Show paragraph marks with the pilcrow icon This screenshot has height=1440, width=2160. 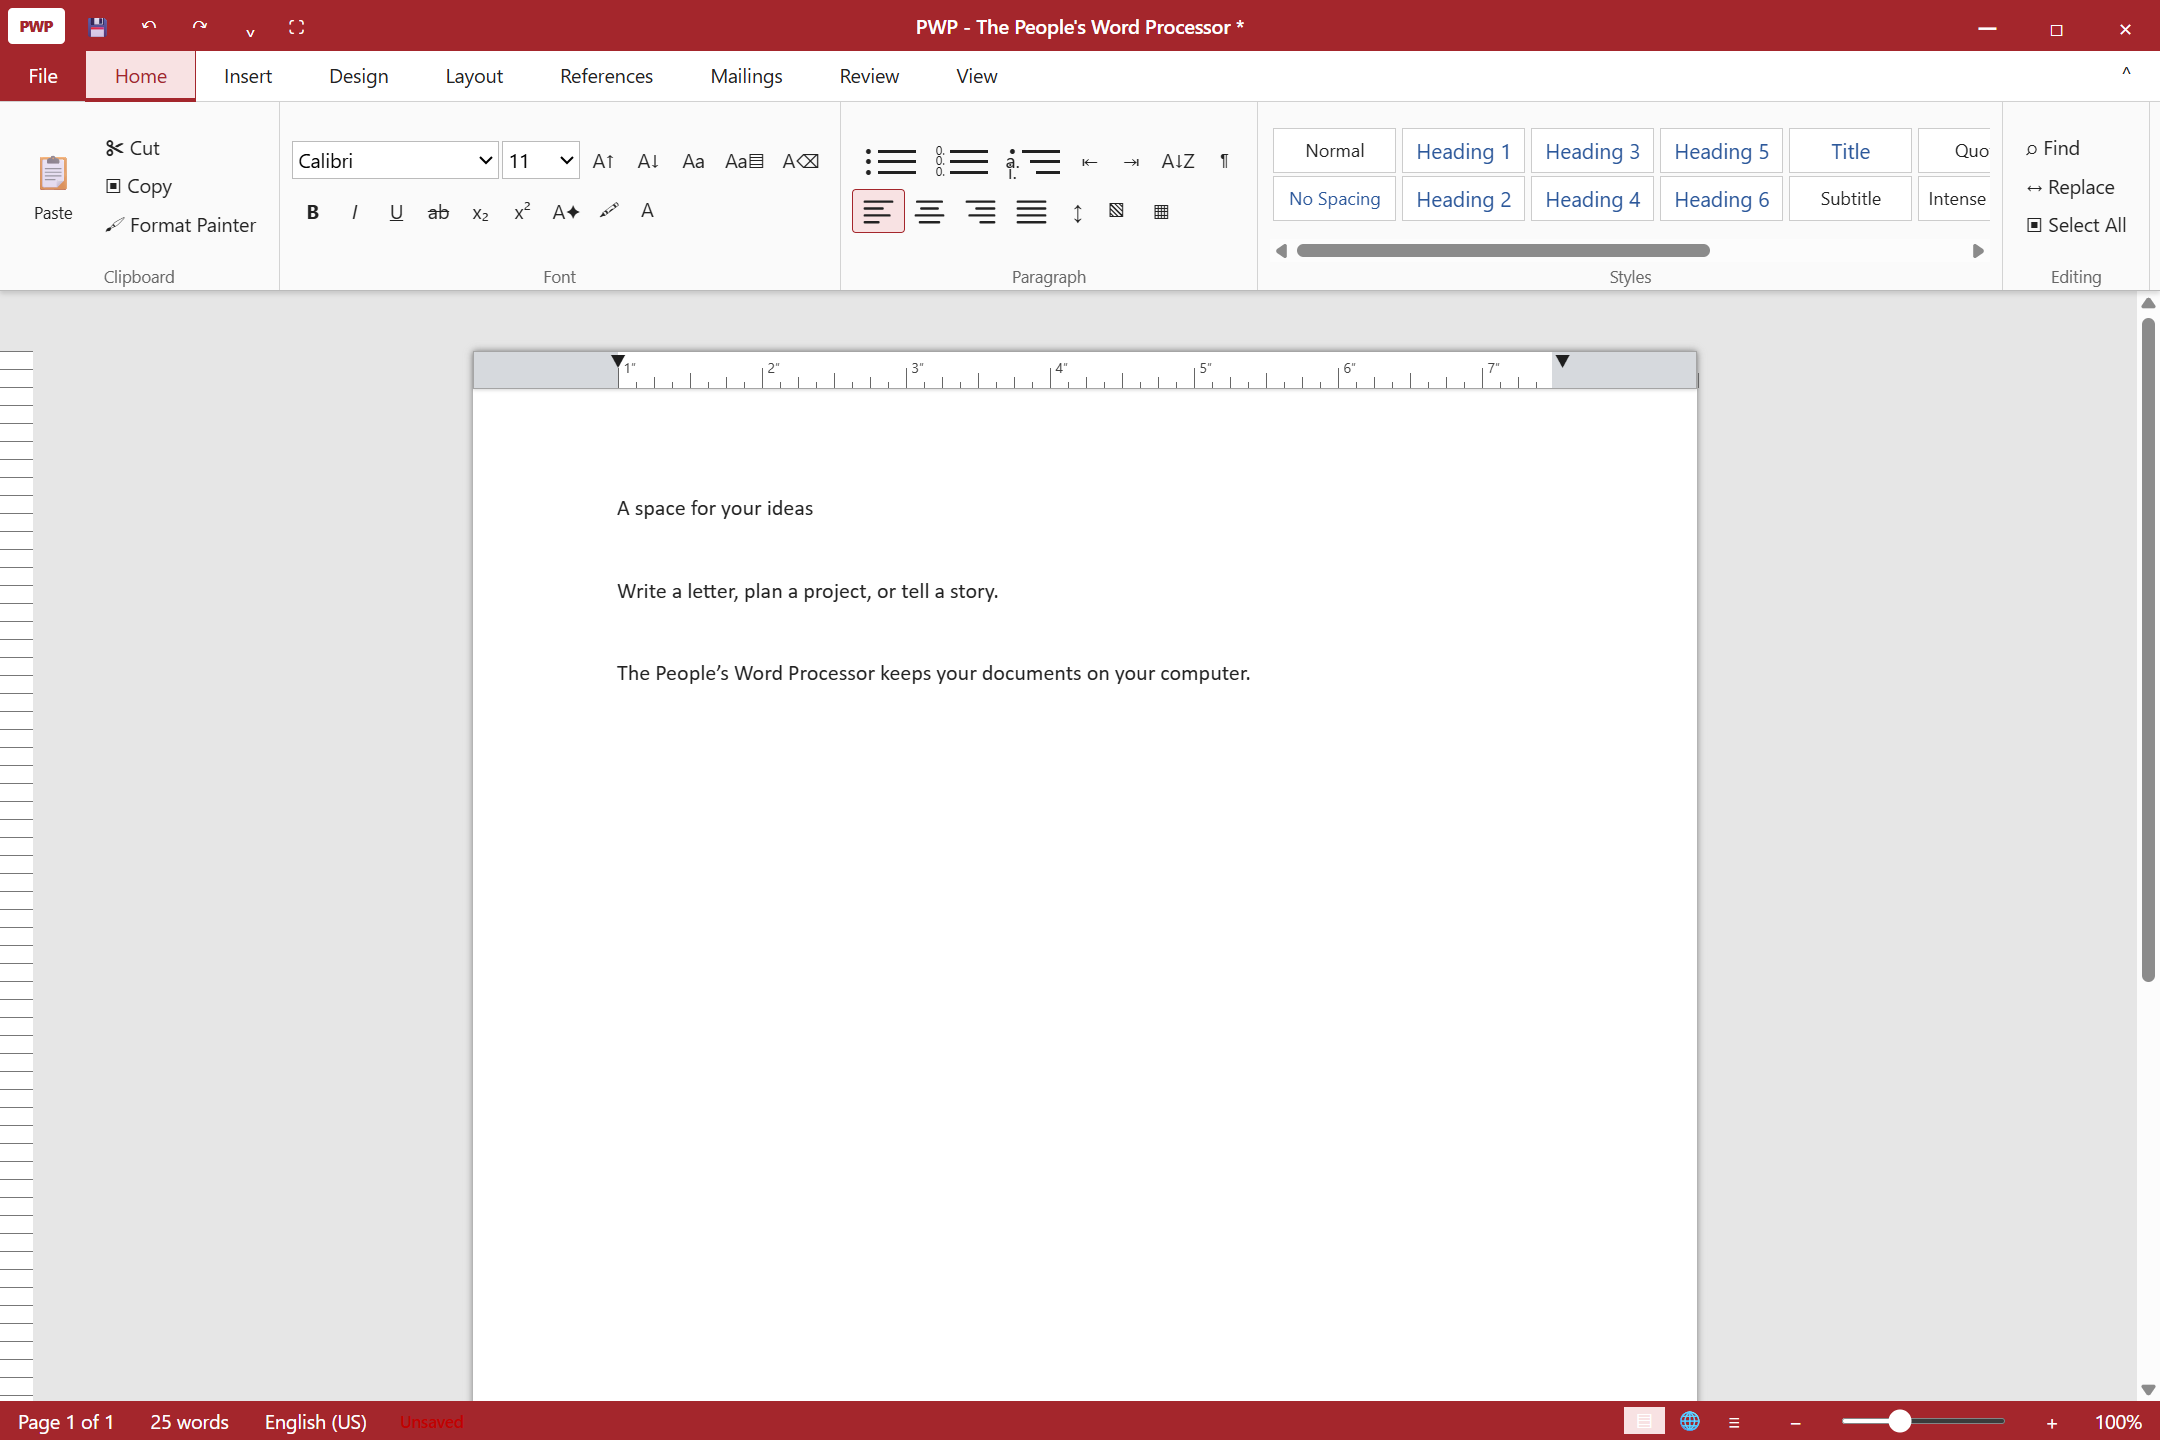click(x=1224, y=161)
